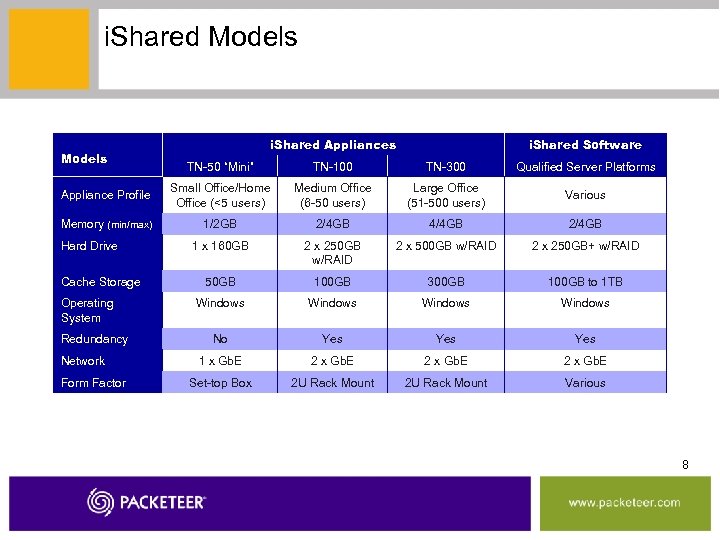Click the 'Appliance Profile' row label
720x540 pixels.
point(106,195)
